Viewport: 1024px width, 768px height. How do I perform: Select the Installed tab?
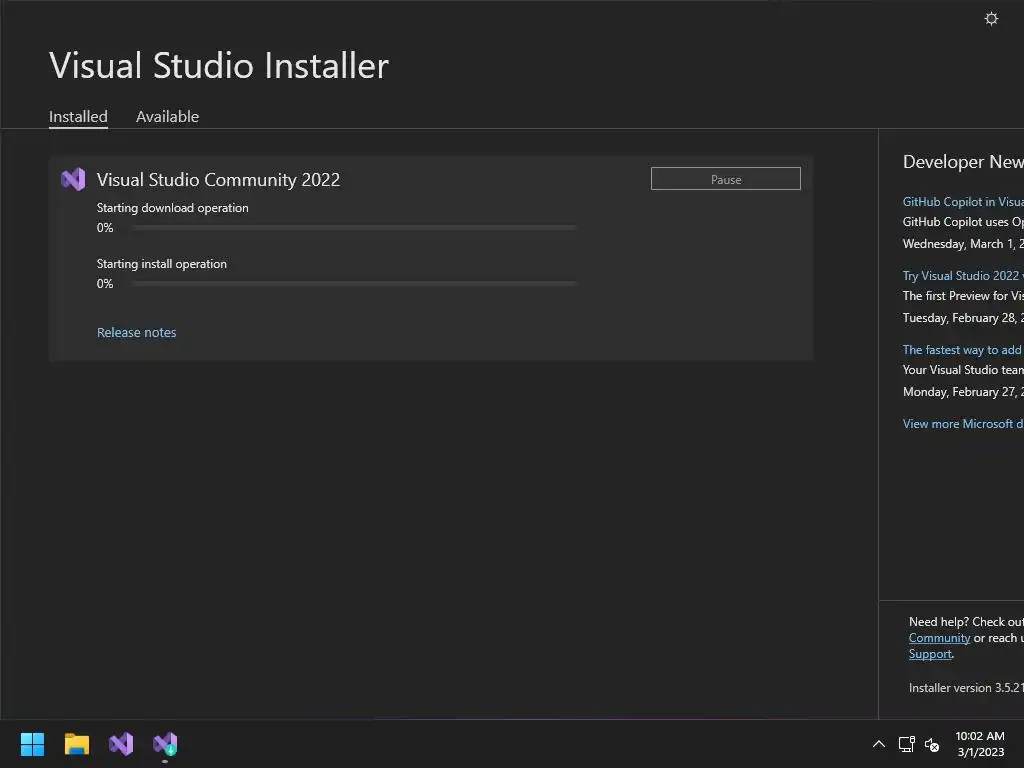(78, 116)
